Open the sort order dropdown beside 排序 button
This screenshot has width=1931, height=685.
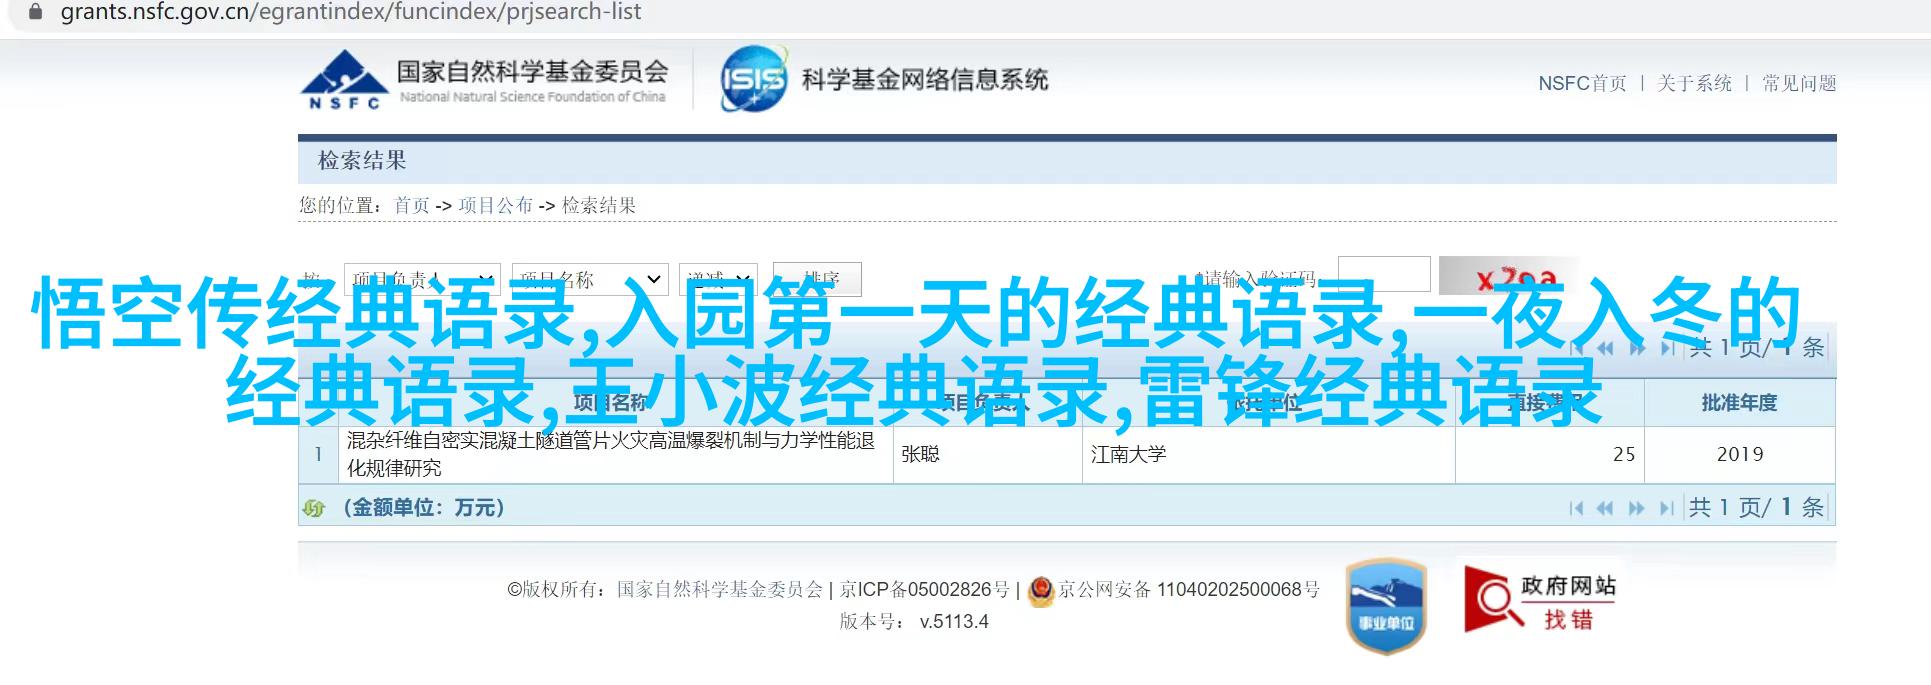pos(718,279)
